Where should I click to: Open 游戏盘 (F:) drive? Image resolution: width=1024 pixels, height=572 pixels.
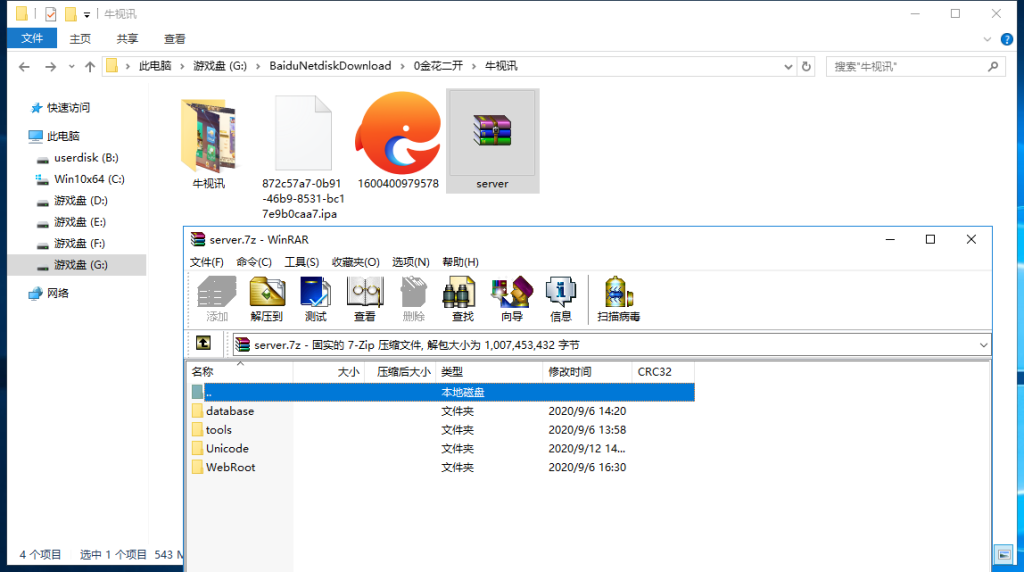coord(79,244)
